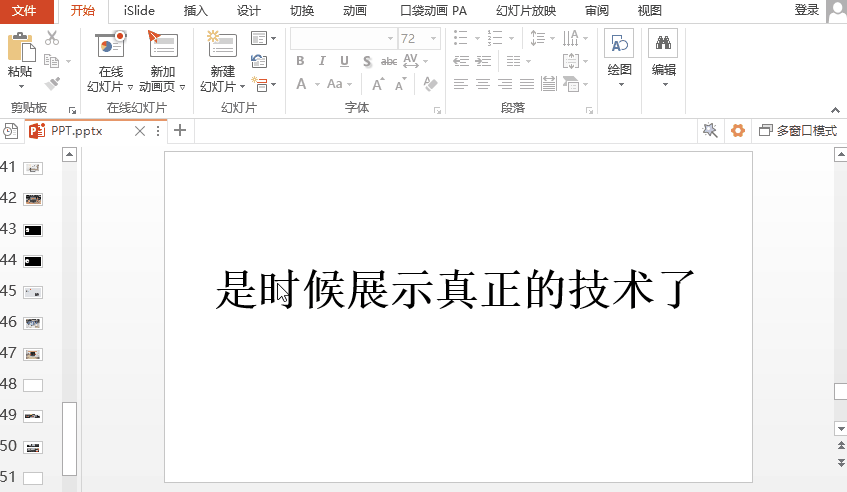
Task: Open the Online Slides (在线幻灯片) button
Action: tap(111, 62)
